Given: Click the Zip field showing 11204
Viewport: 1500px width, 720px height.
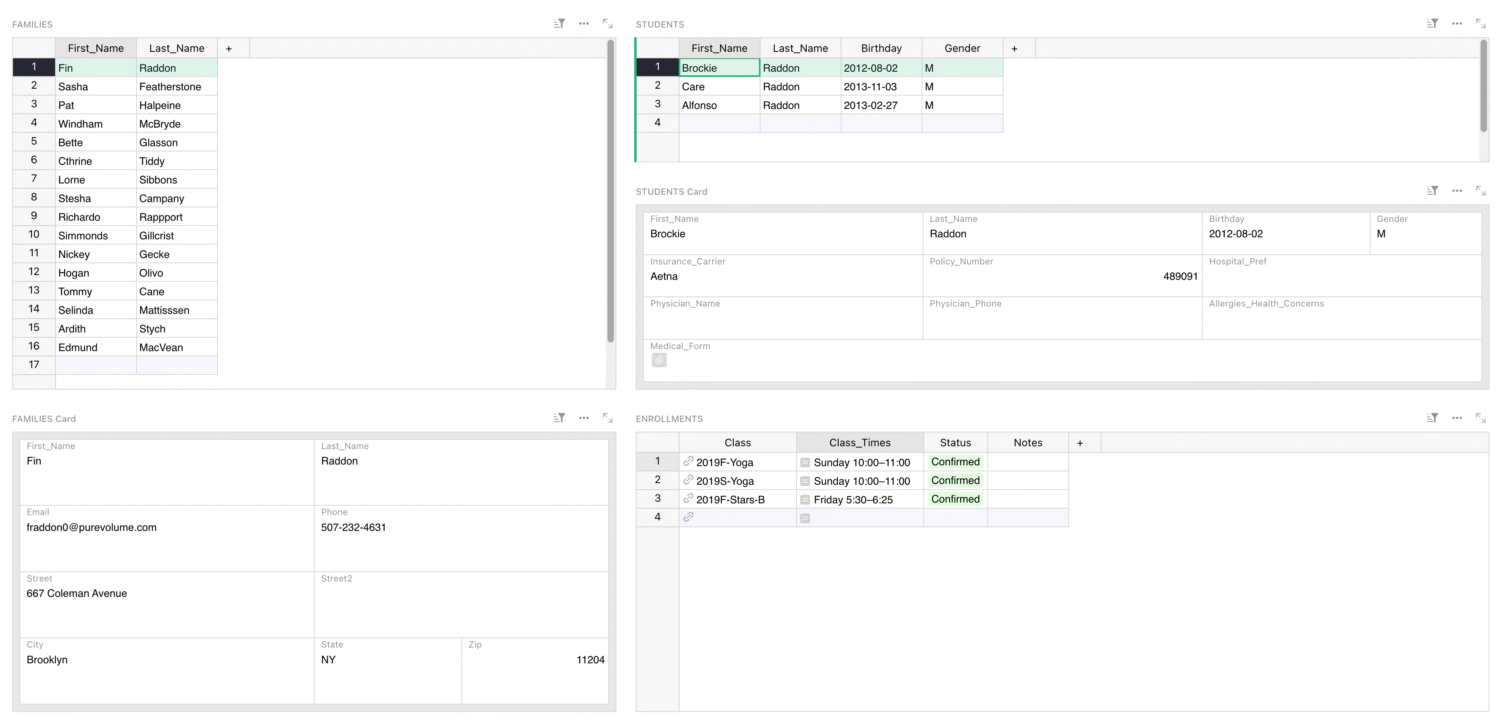Looking at the screenshot, I should [535, 671].
